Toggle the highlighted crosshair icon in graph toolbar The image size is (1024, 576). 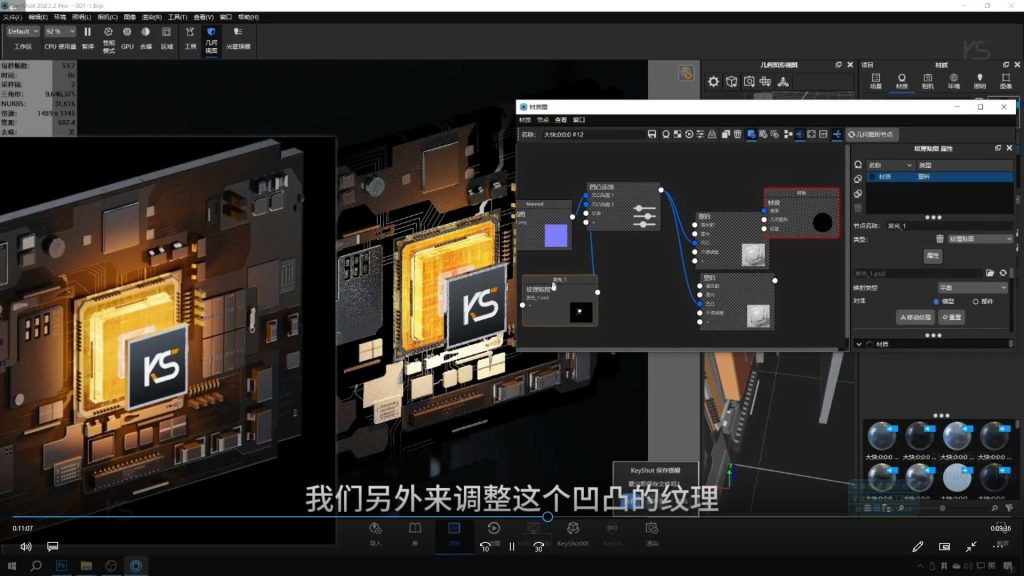837,134
